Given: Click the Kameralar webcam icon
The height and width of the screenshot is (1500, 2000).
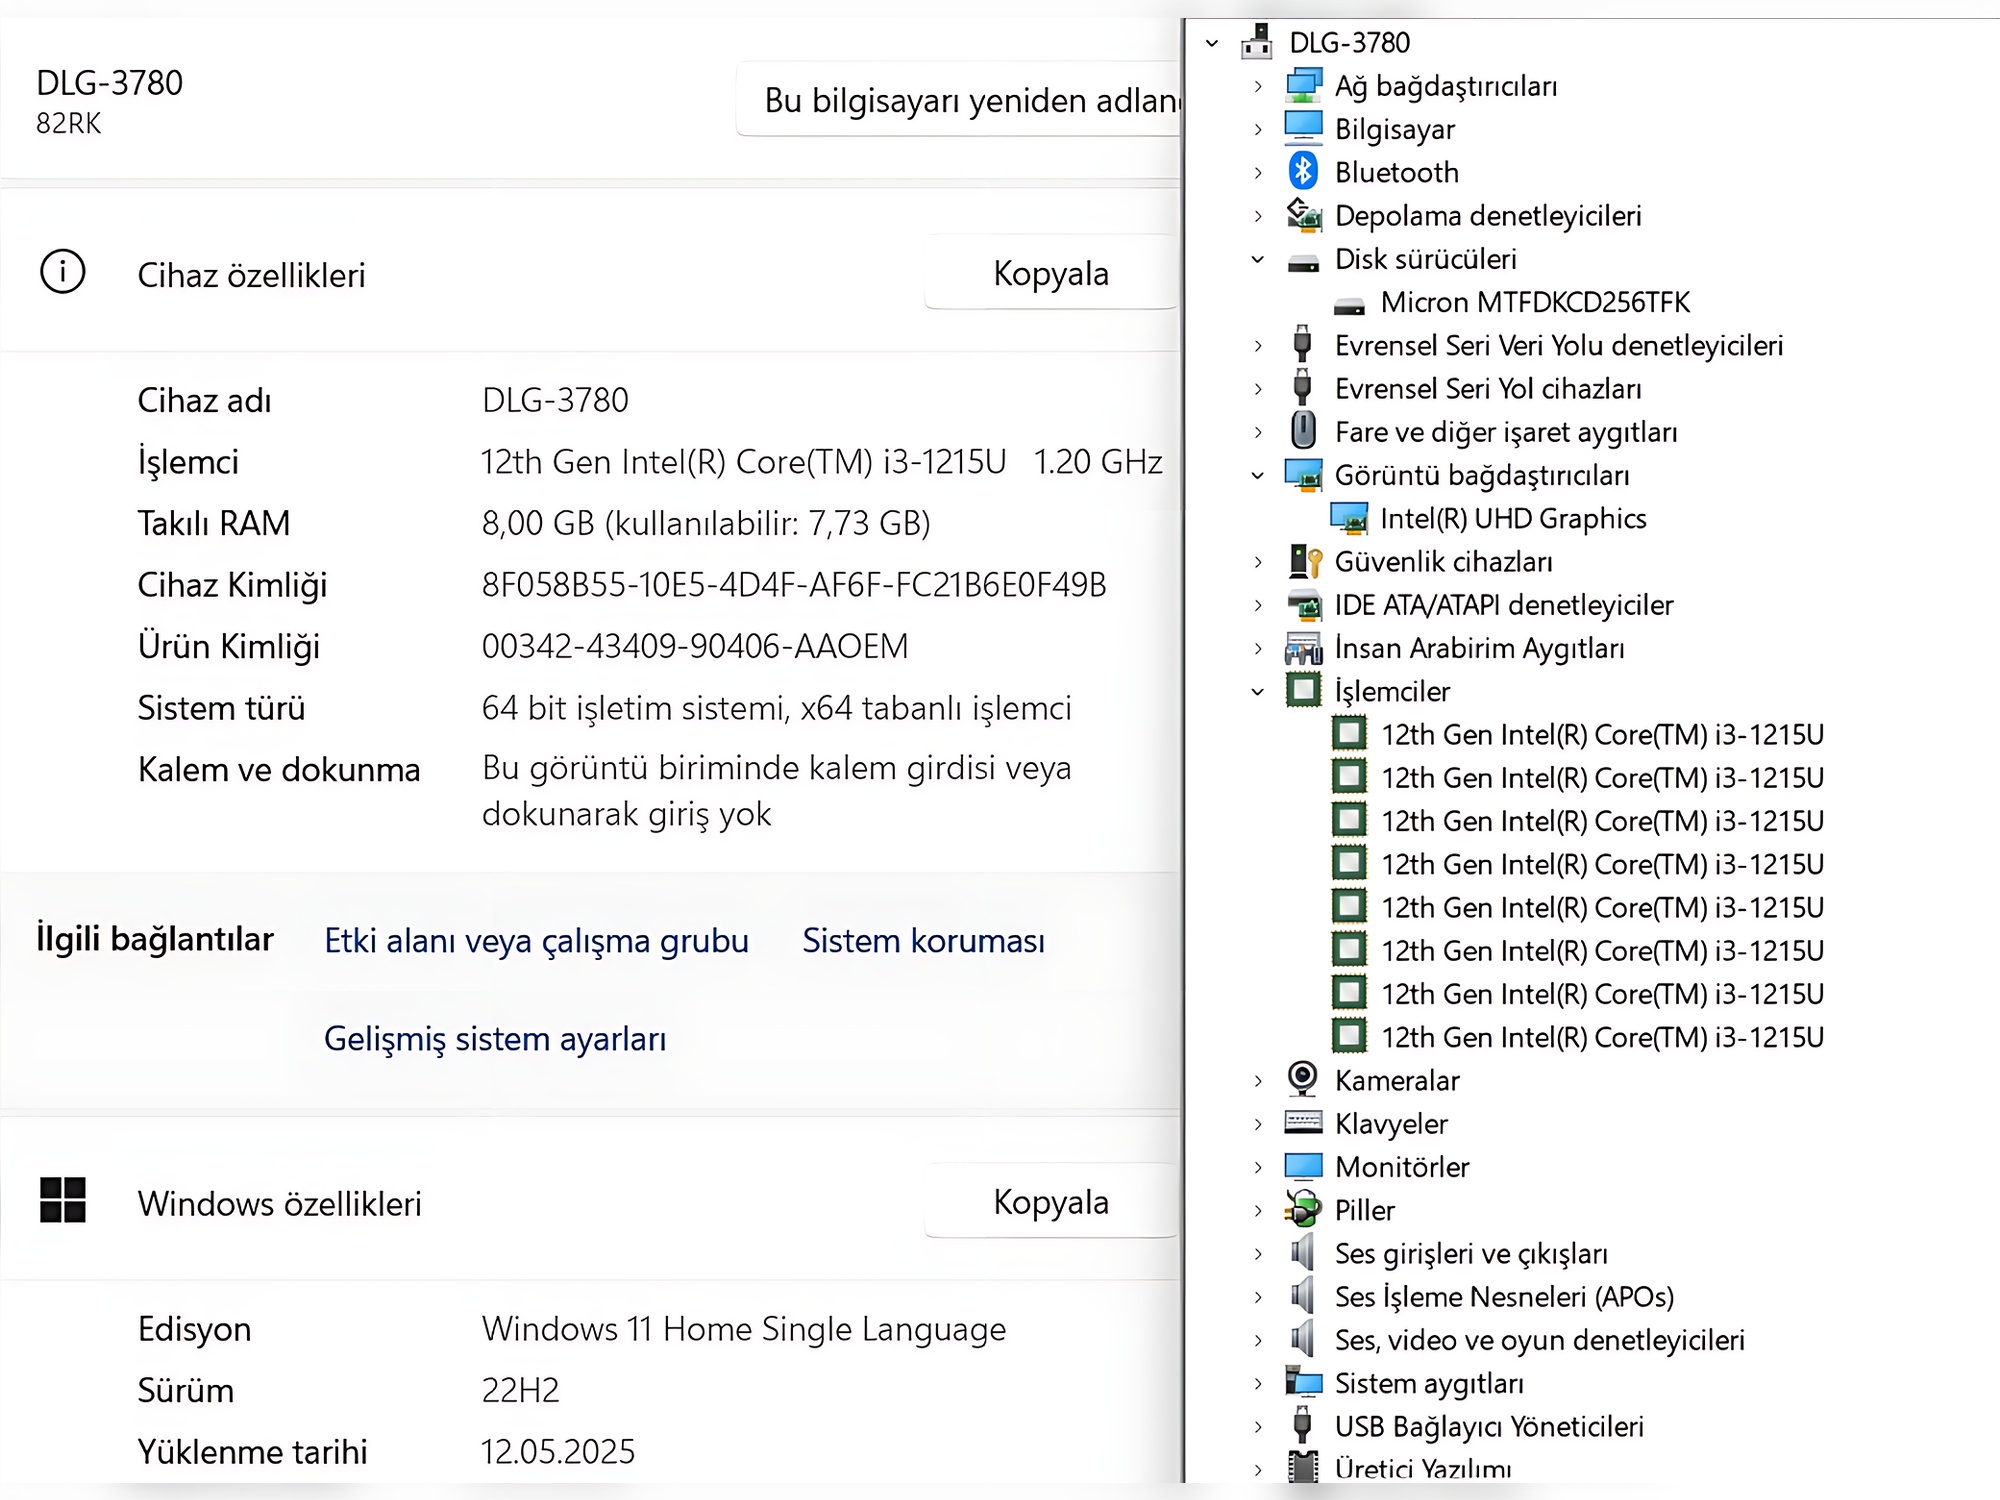Looking at the screenshot, I should (x=1303, y=1078).
